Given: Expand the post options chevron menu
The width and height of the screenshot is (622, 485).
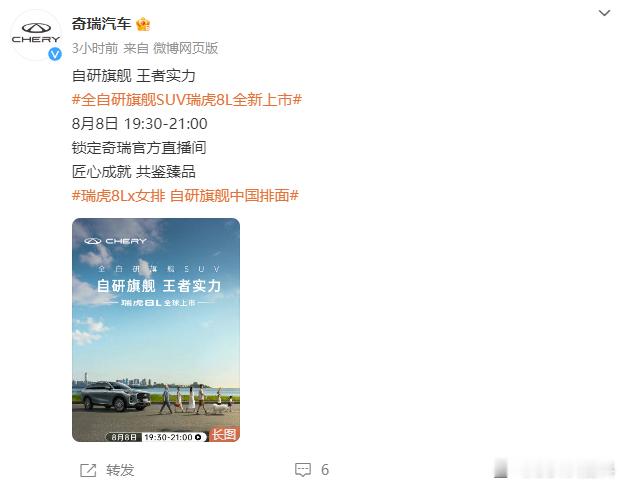Looking at the screenshot, I should 604,13.
